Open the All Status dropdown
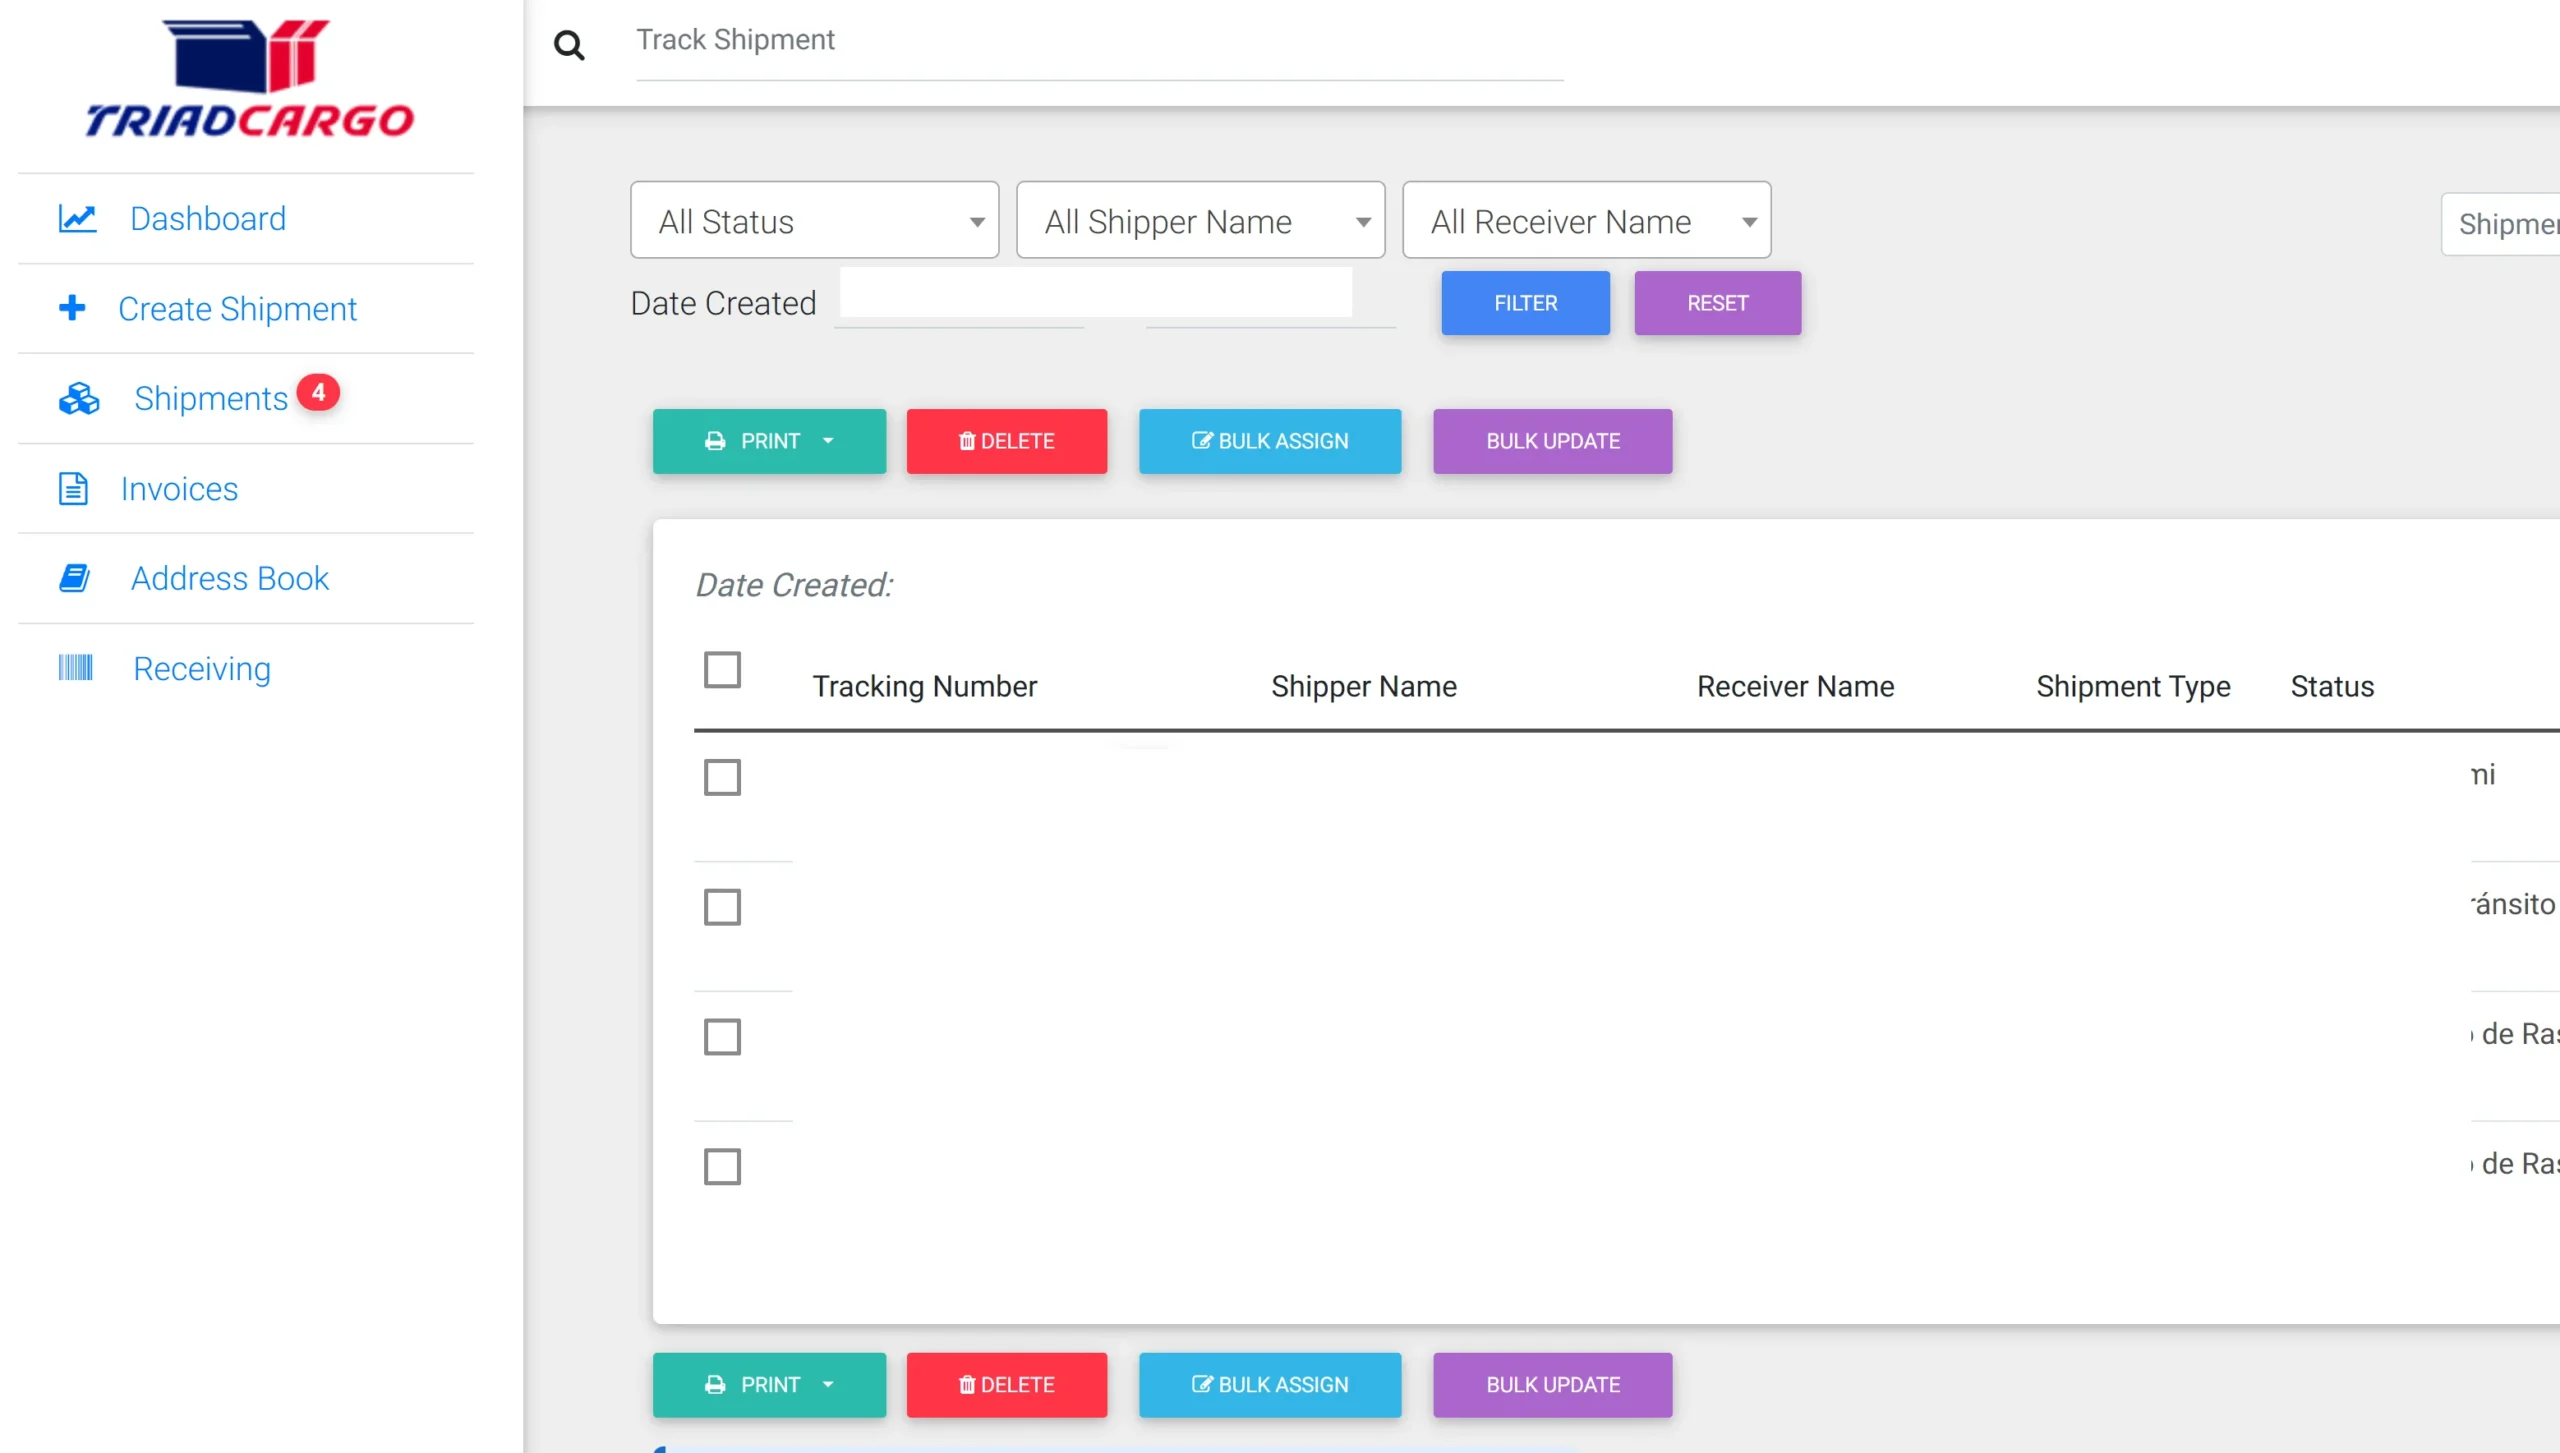The width and height of the screenshot is (2560, 1453). [814, 220]
